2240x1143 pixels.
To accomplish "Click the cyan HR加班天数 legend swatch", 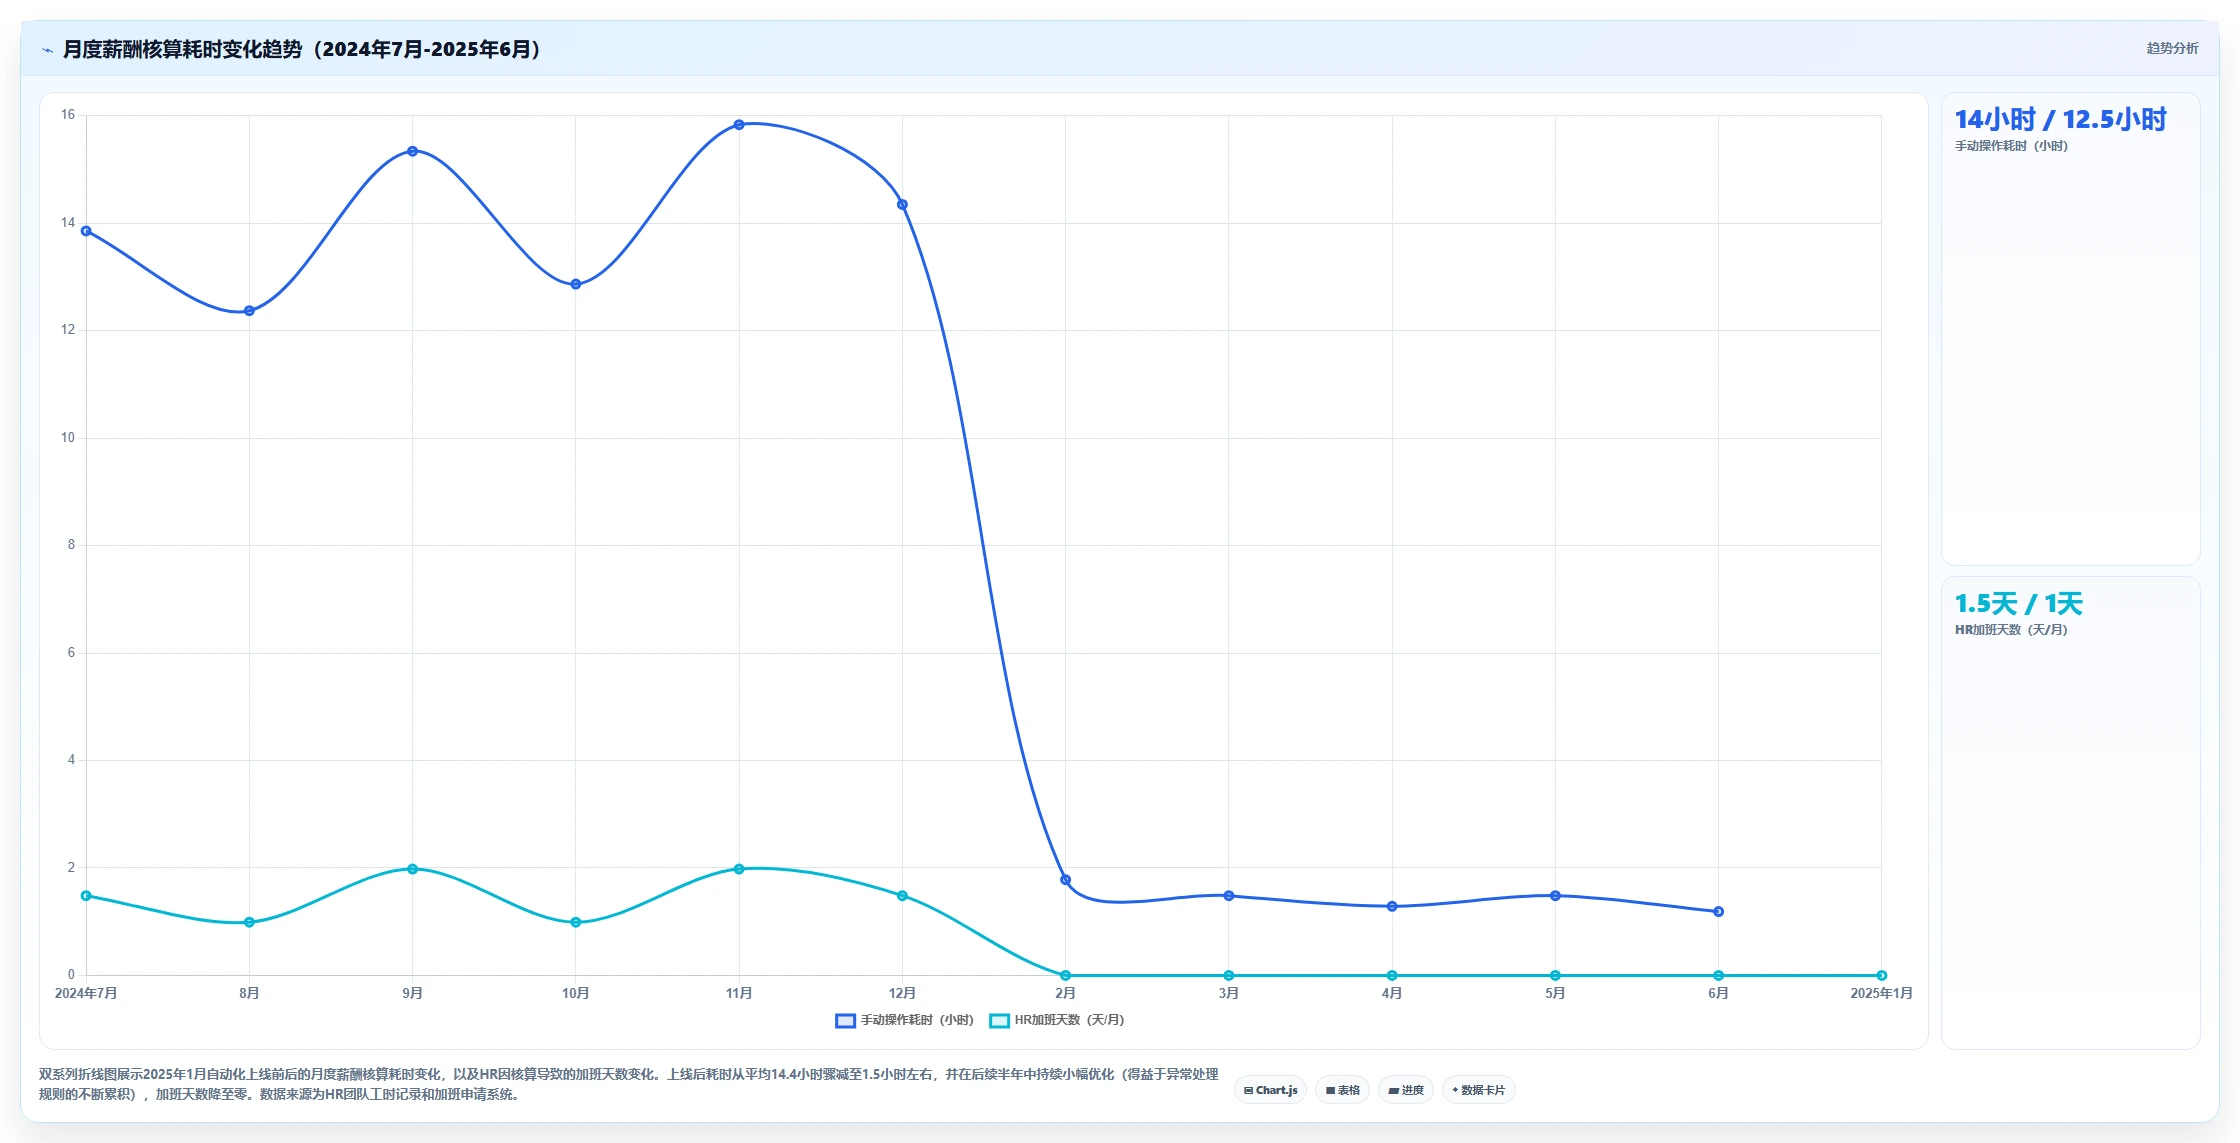I will coord(999,1020).
